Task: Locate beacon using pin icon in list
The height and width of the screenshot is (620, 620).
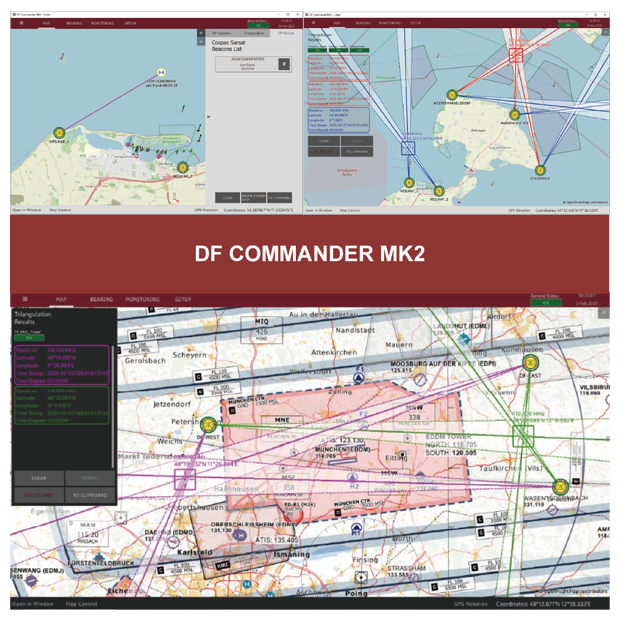Action: click(x=283, y=64)
